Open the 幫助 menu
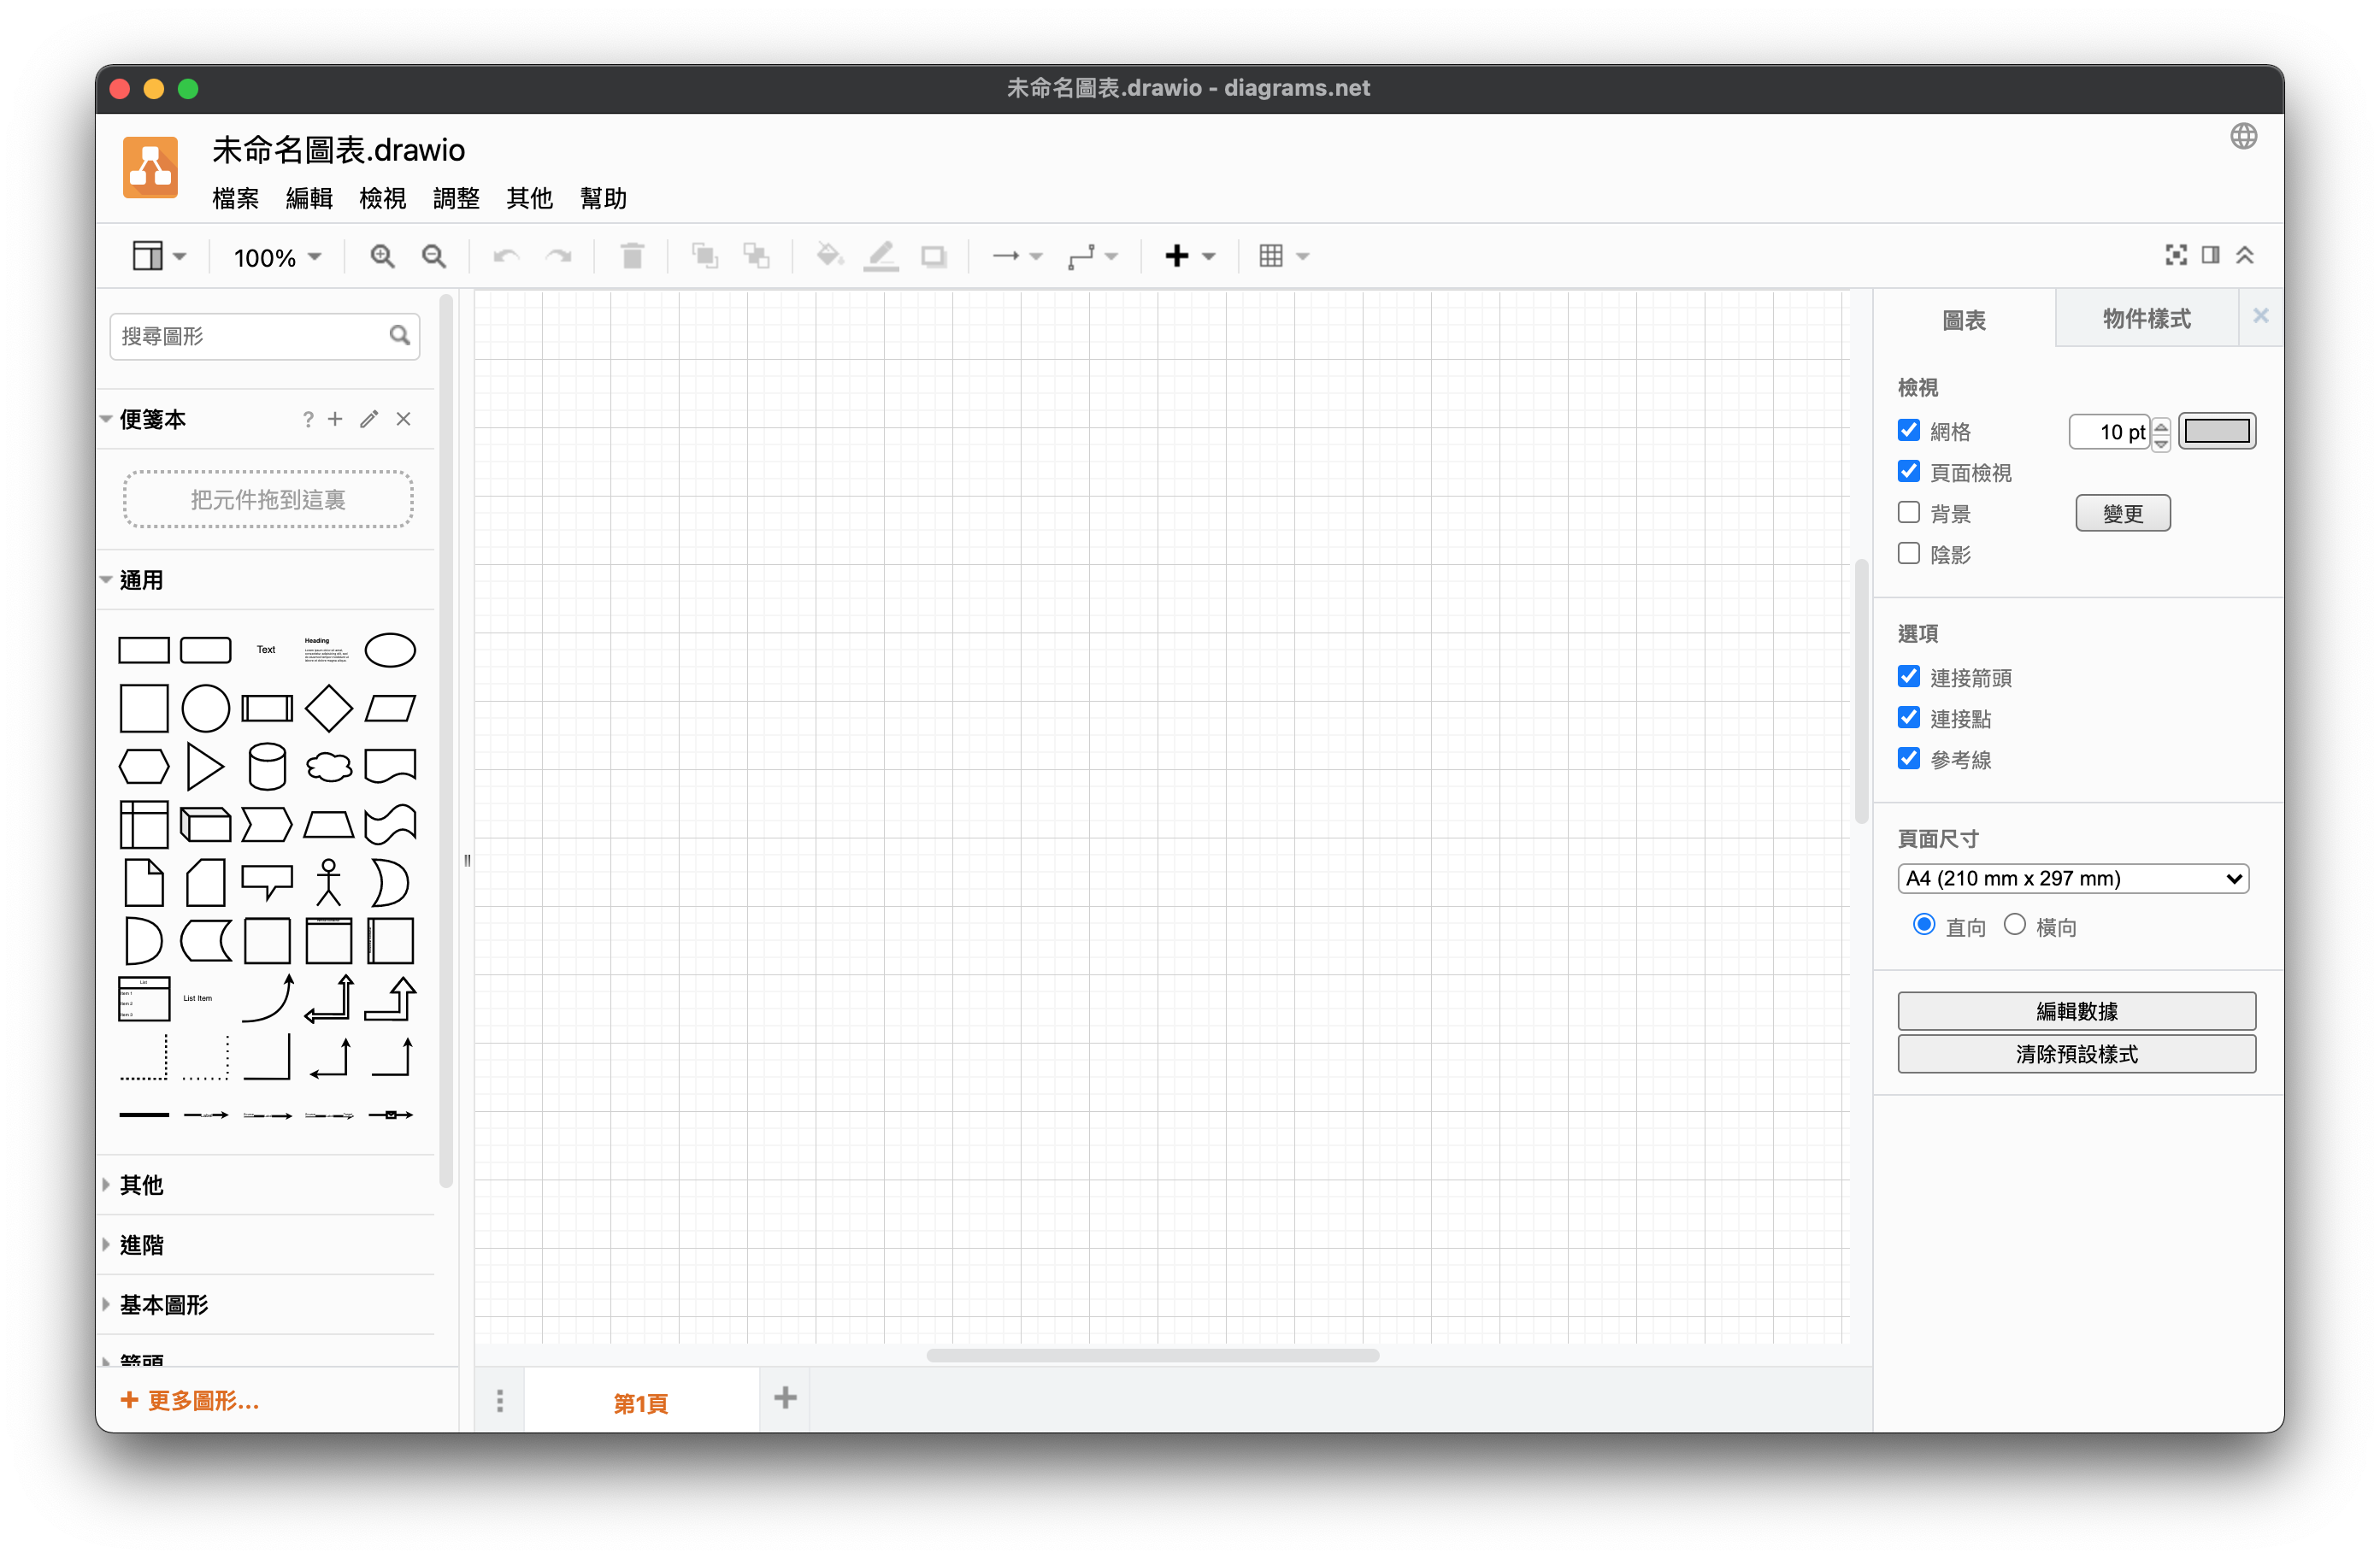This screenshot has width=2380, height=1559. pos(603,198)
